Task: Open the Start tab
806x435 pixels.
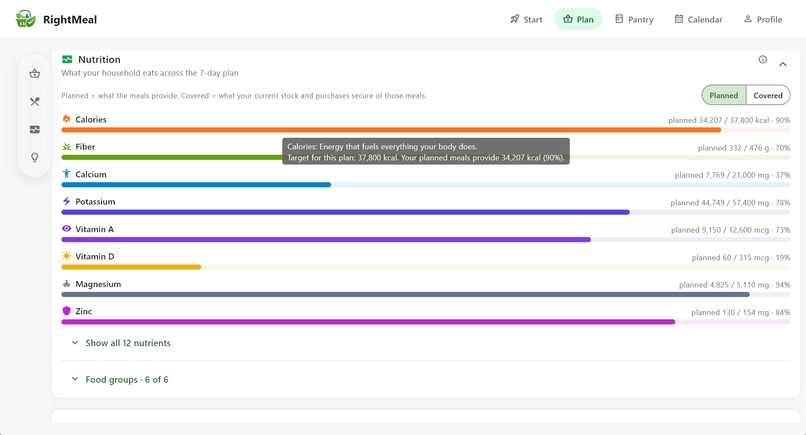Action: [526, 19]
